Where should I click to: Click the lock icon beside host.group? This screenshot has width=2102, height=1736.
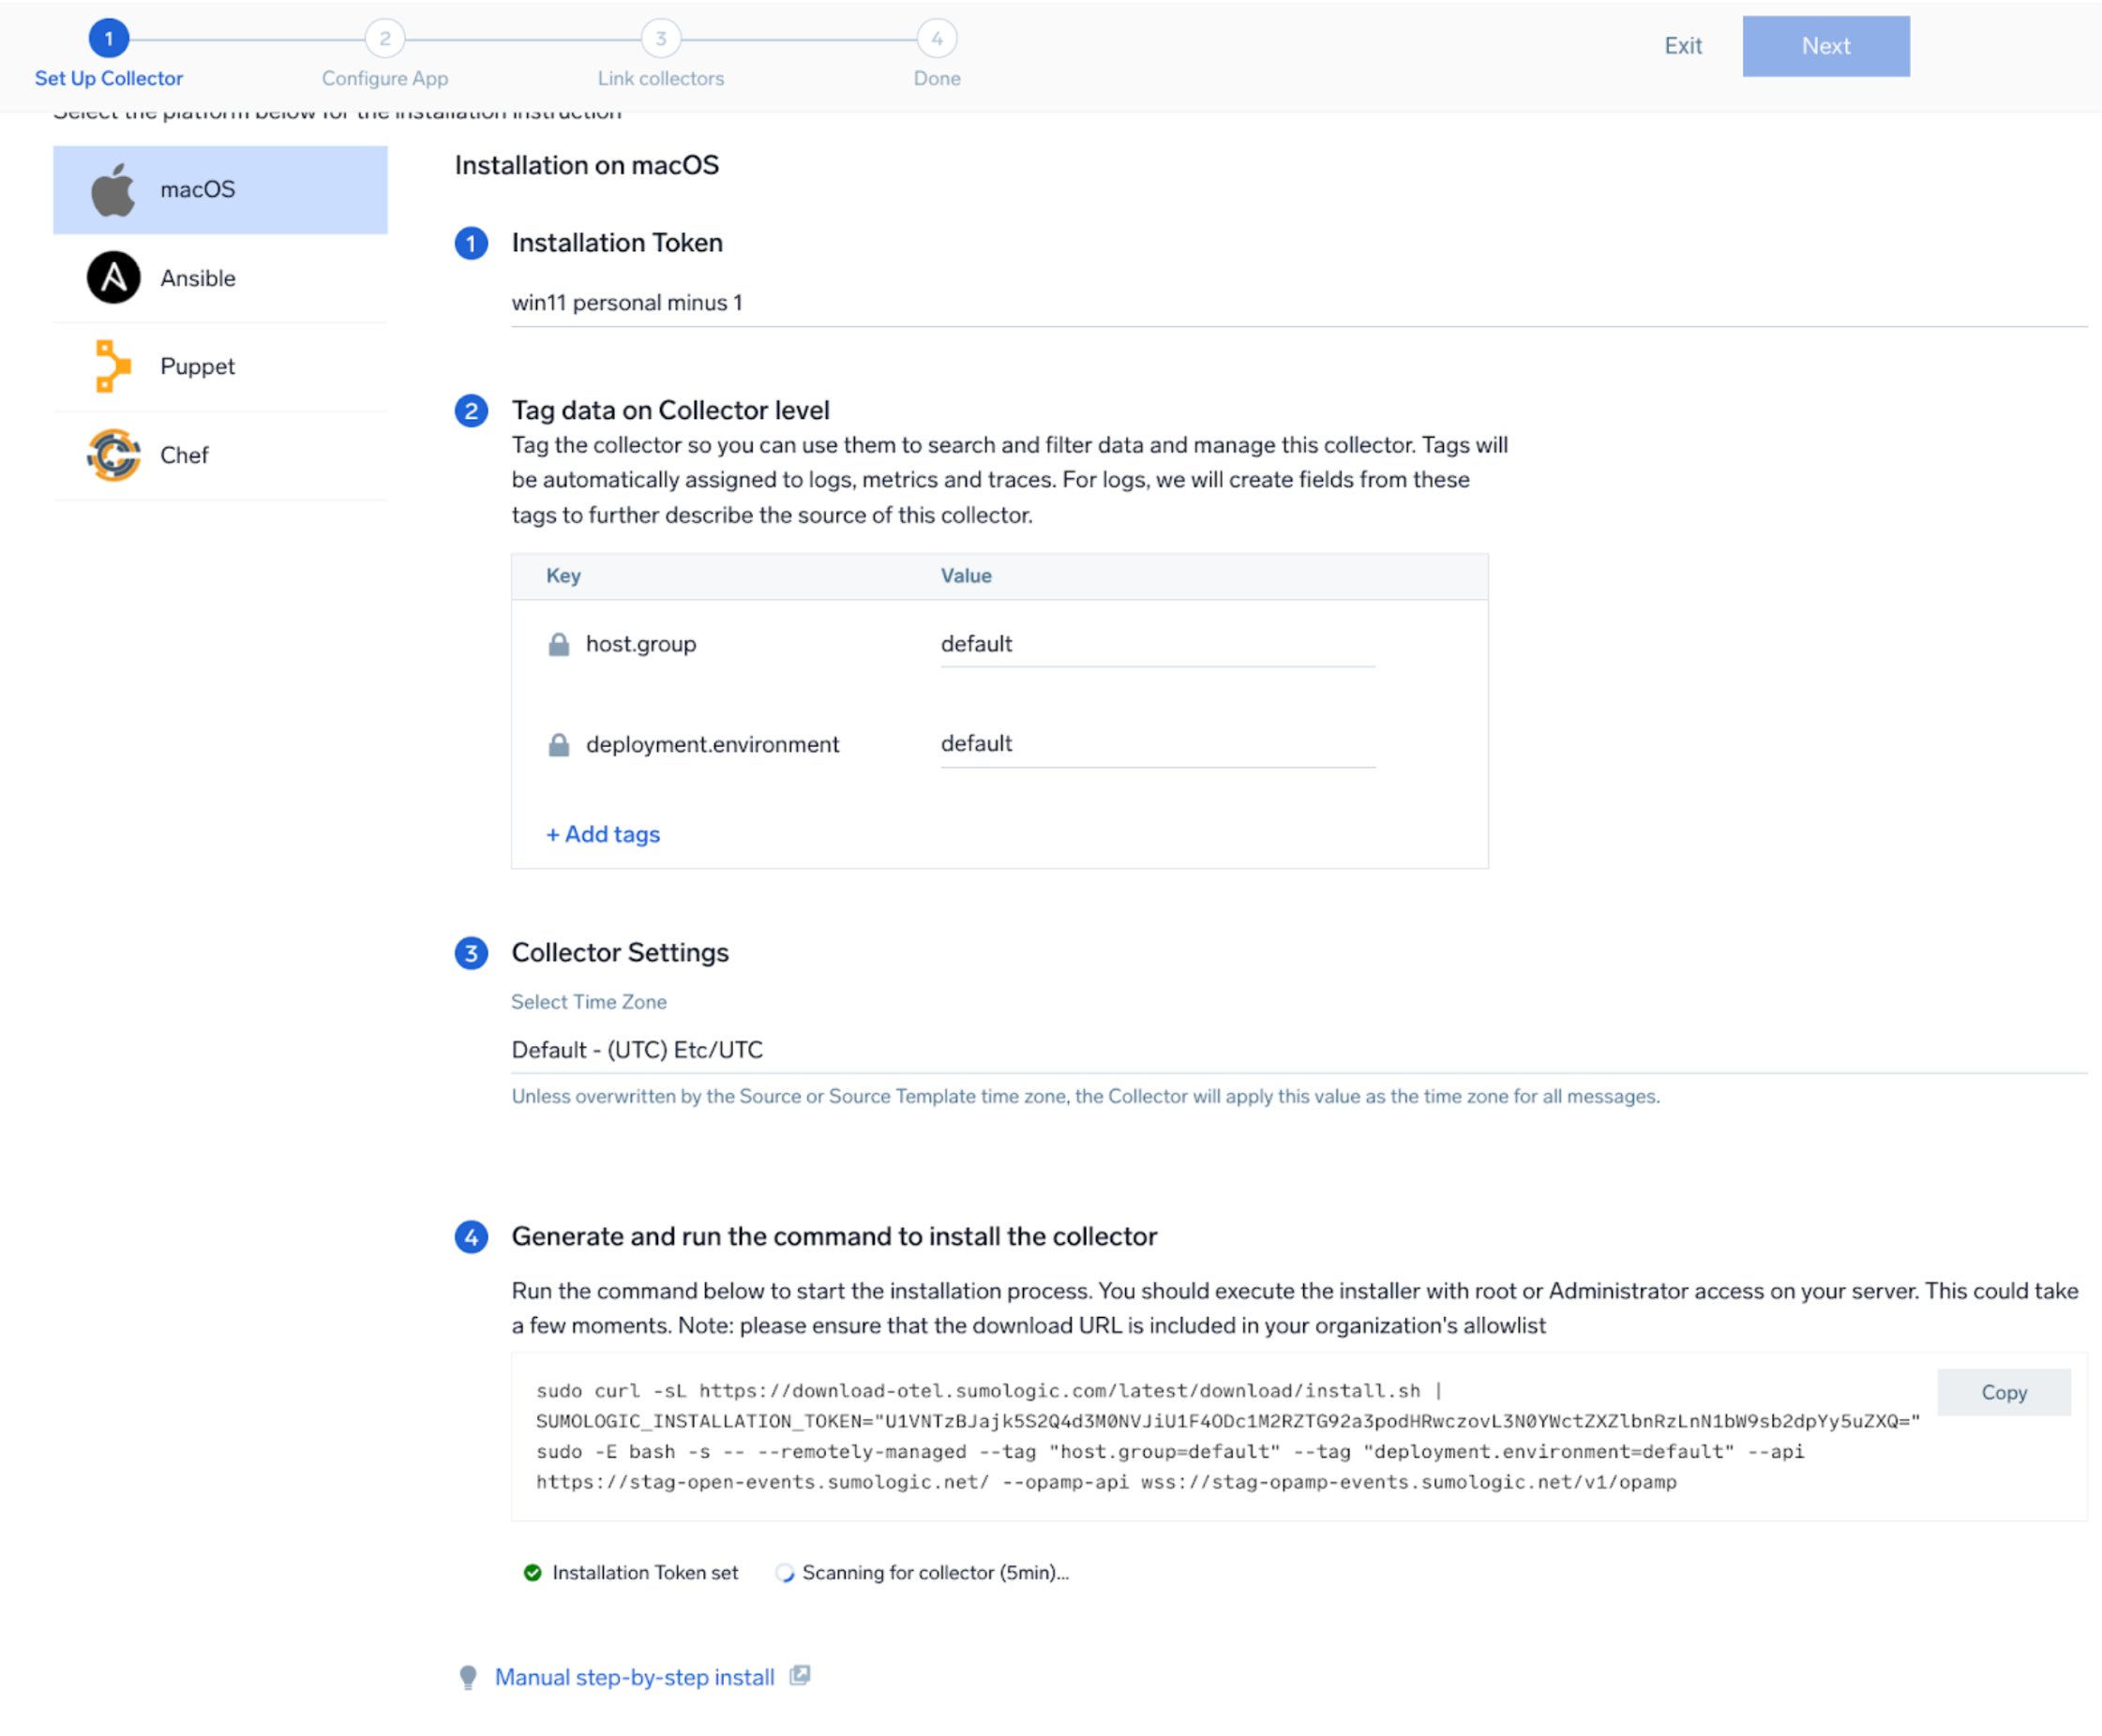[x=559, y=644]
